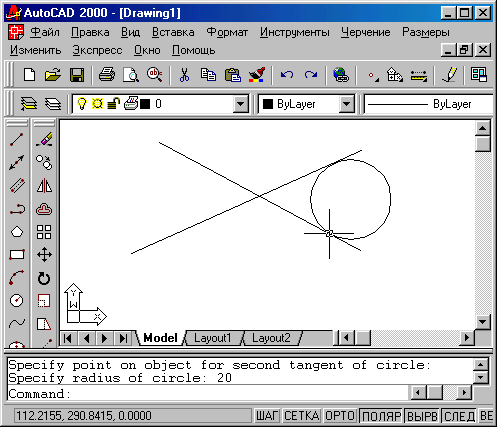Toggle СЕТКА grid display
Viewport: 497px width, 427px height.
click(302, 416)
